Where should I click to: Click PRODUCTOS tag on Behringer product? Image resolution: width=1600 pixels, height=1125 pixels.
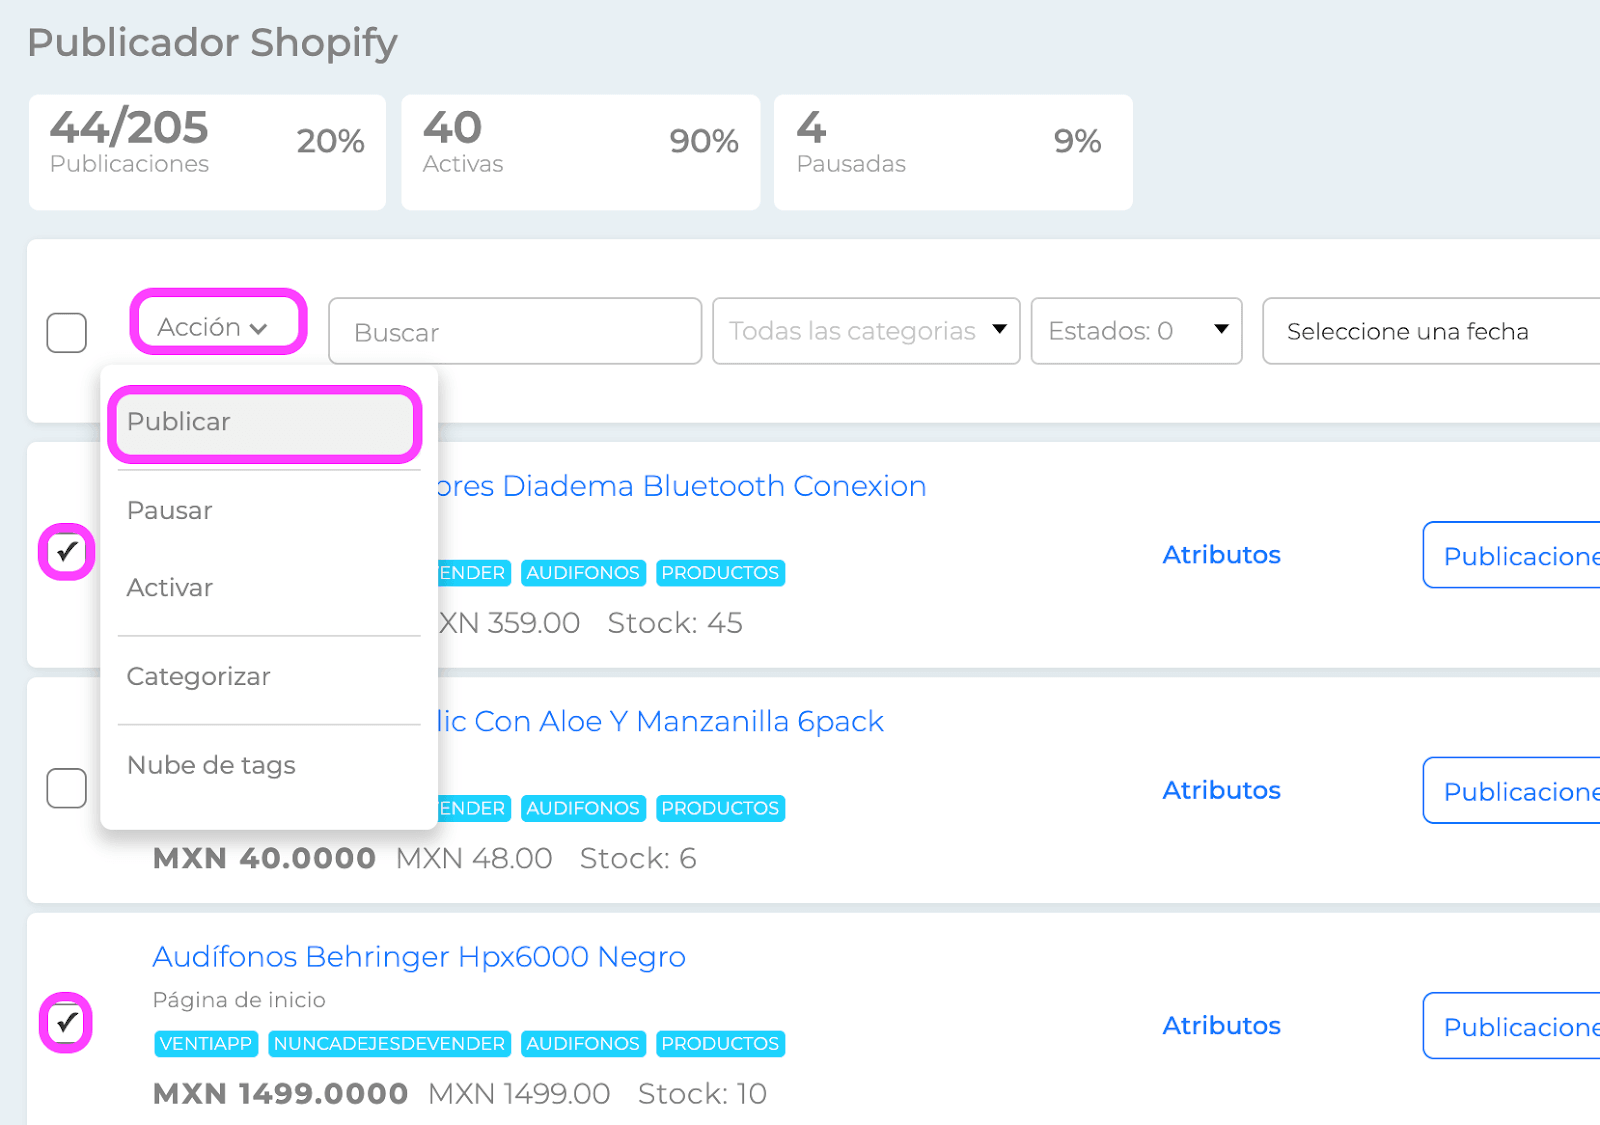tap(720, 1044)
